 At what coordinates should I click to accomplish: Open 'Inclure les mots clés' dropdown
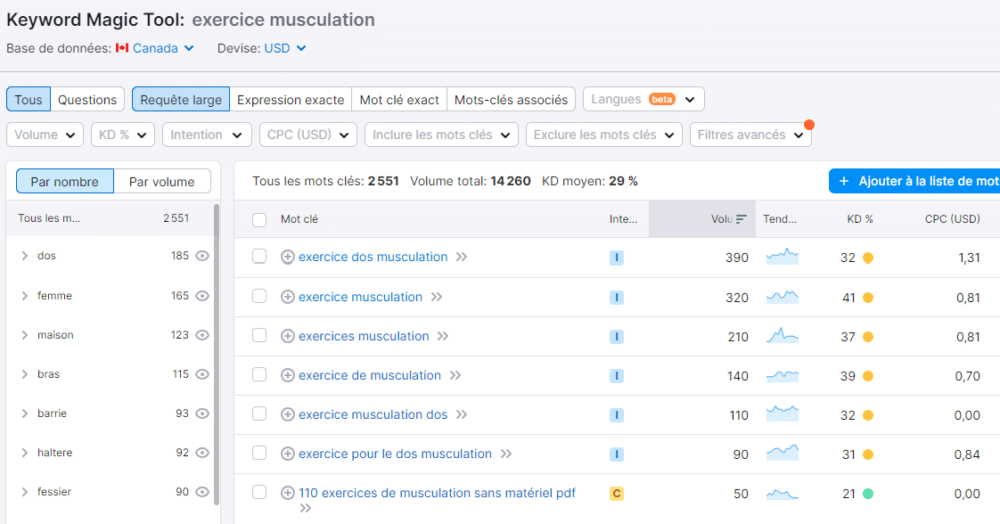click(441, 135)
